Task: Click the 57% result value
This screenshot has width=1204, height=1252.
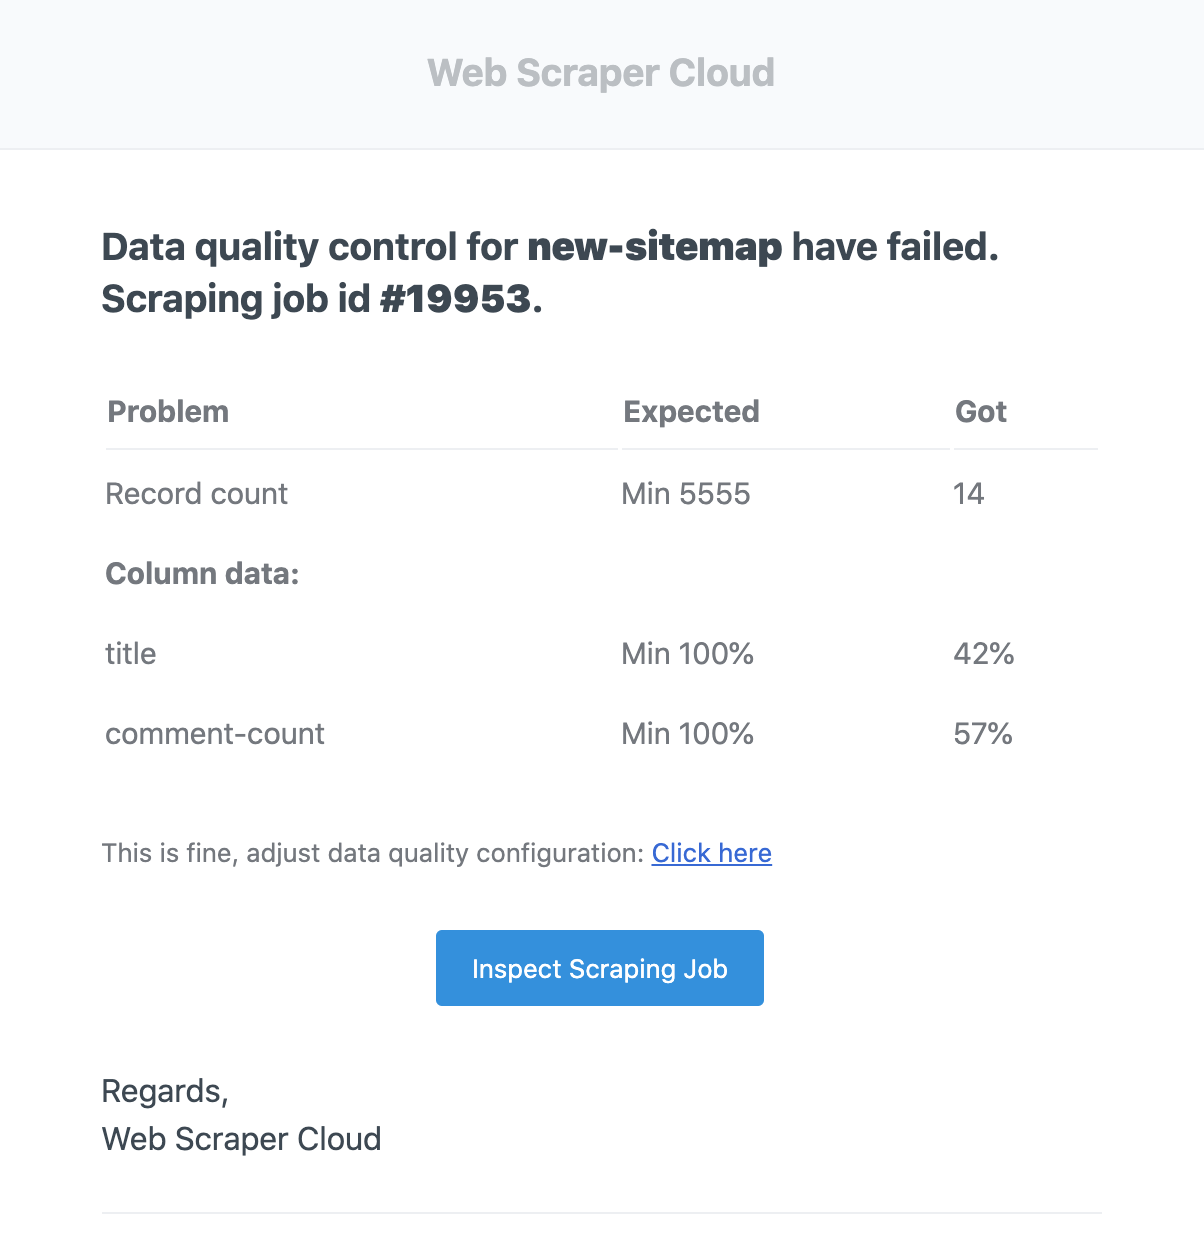Action: 983,734
